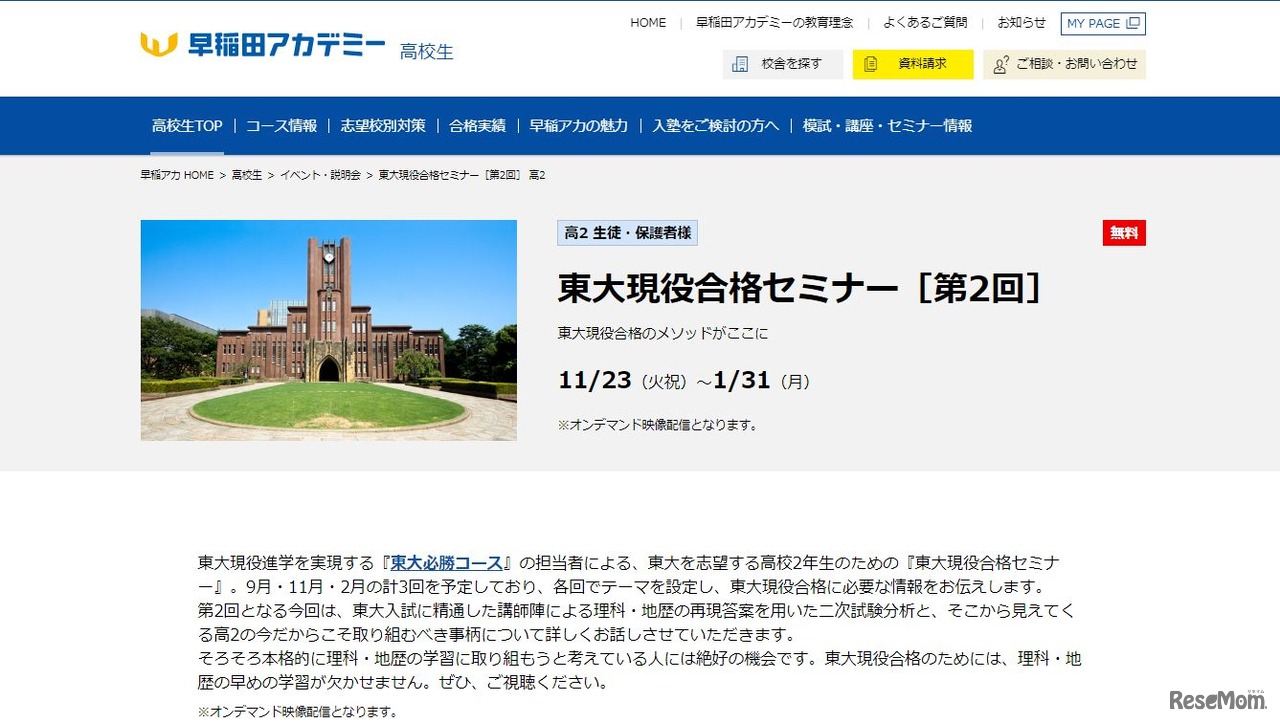Open the HOME page link
The height and width of the screenshot is (723, 1280).
coord(648,22)
